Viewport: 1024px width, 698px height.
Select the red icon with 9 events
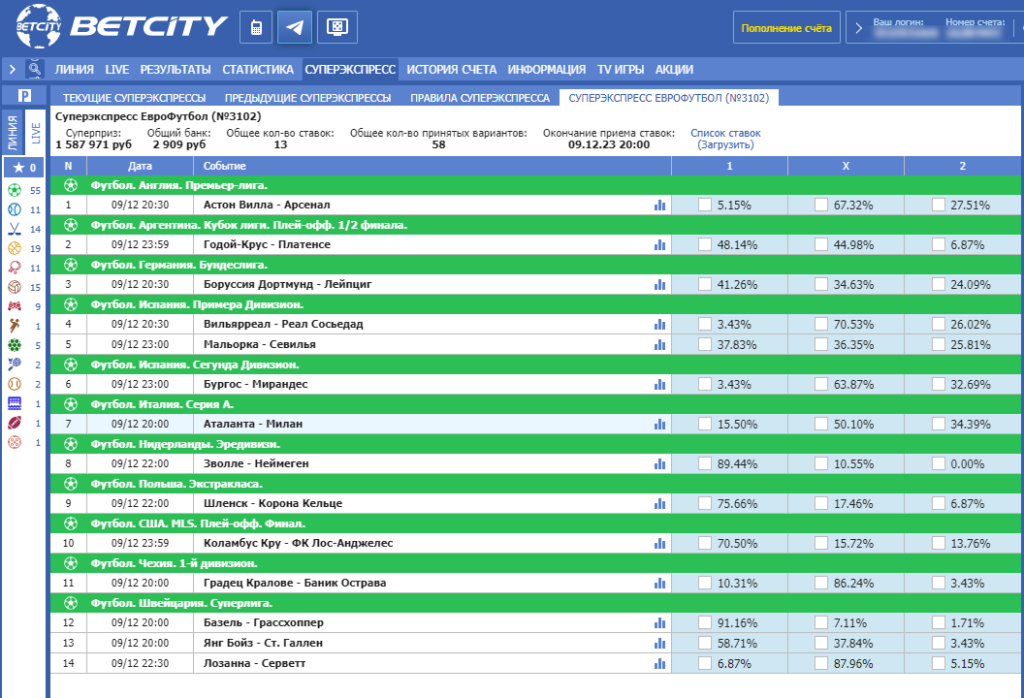point(14,306)
